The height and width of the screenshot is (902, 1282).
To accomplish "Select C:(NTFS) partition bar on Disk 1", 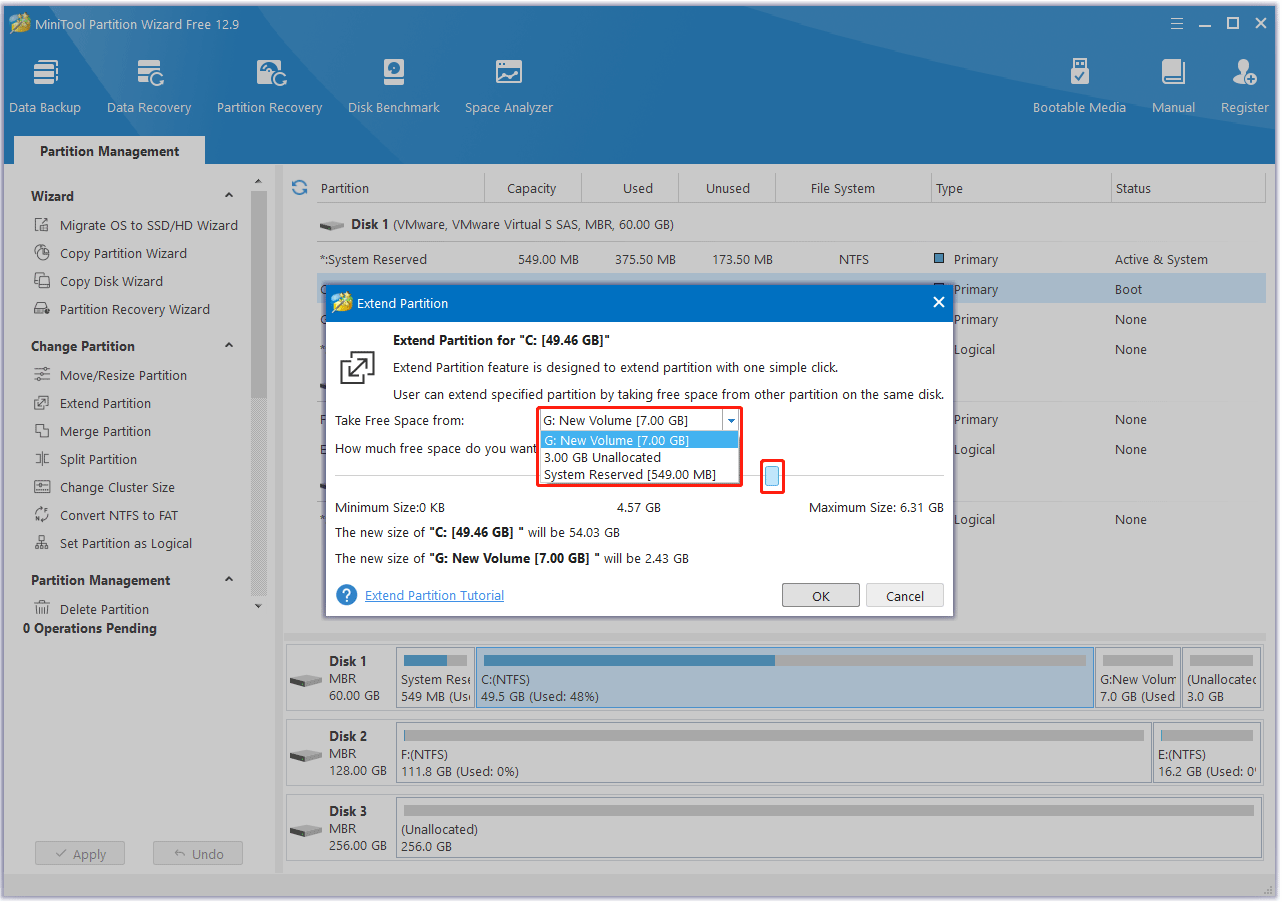I will click(x=785, y=678).
